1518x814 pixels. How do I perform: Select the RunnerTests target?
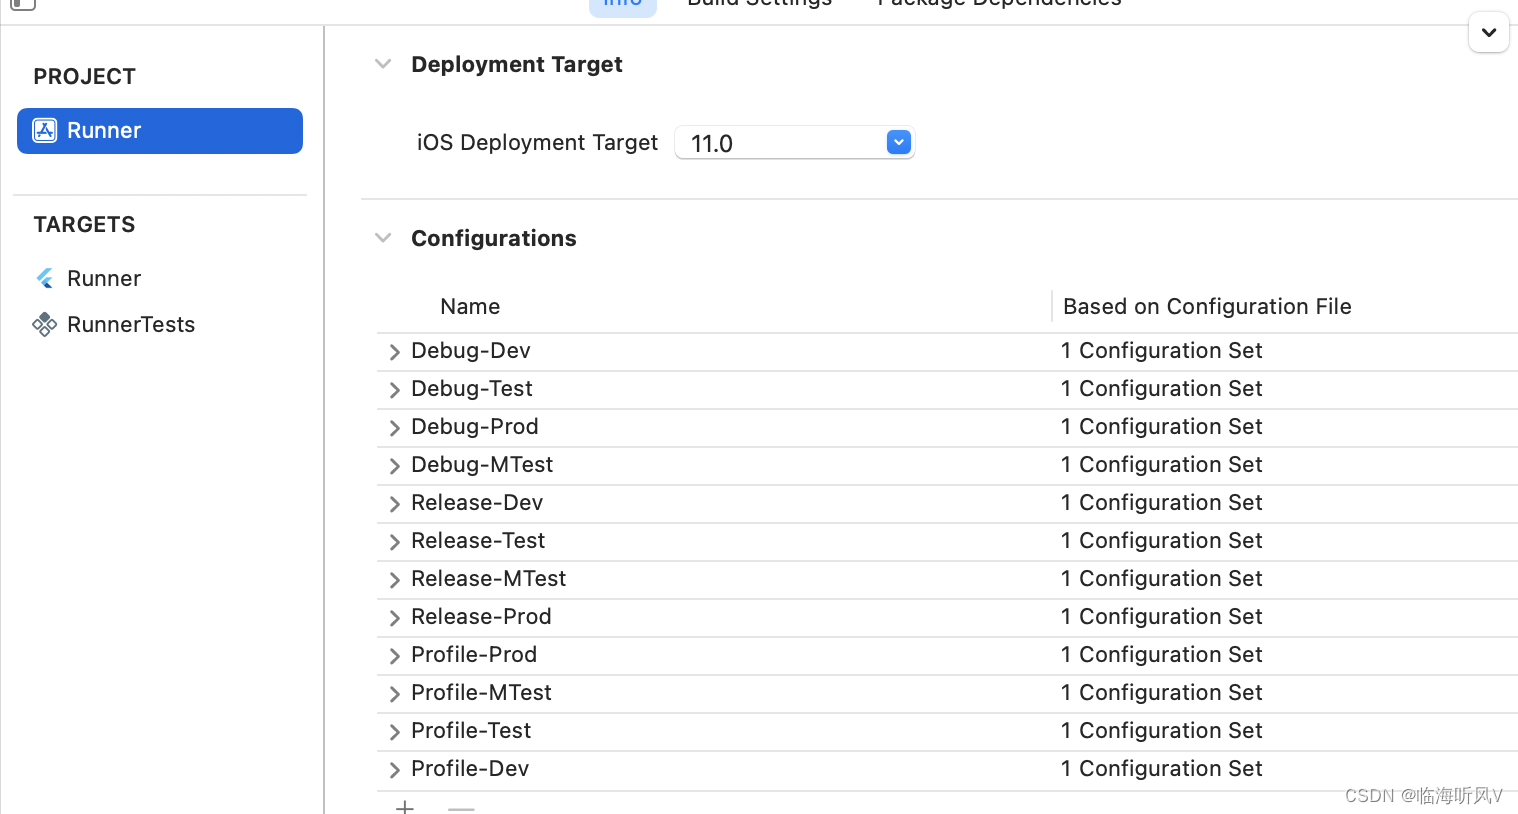tap(131, 324)
